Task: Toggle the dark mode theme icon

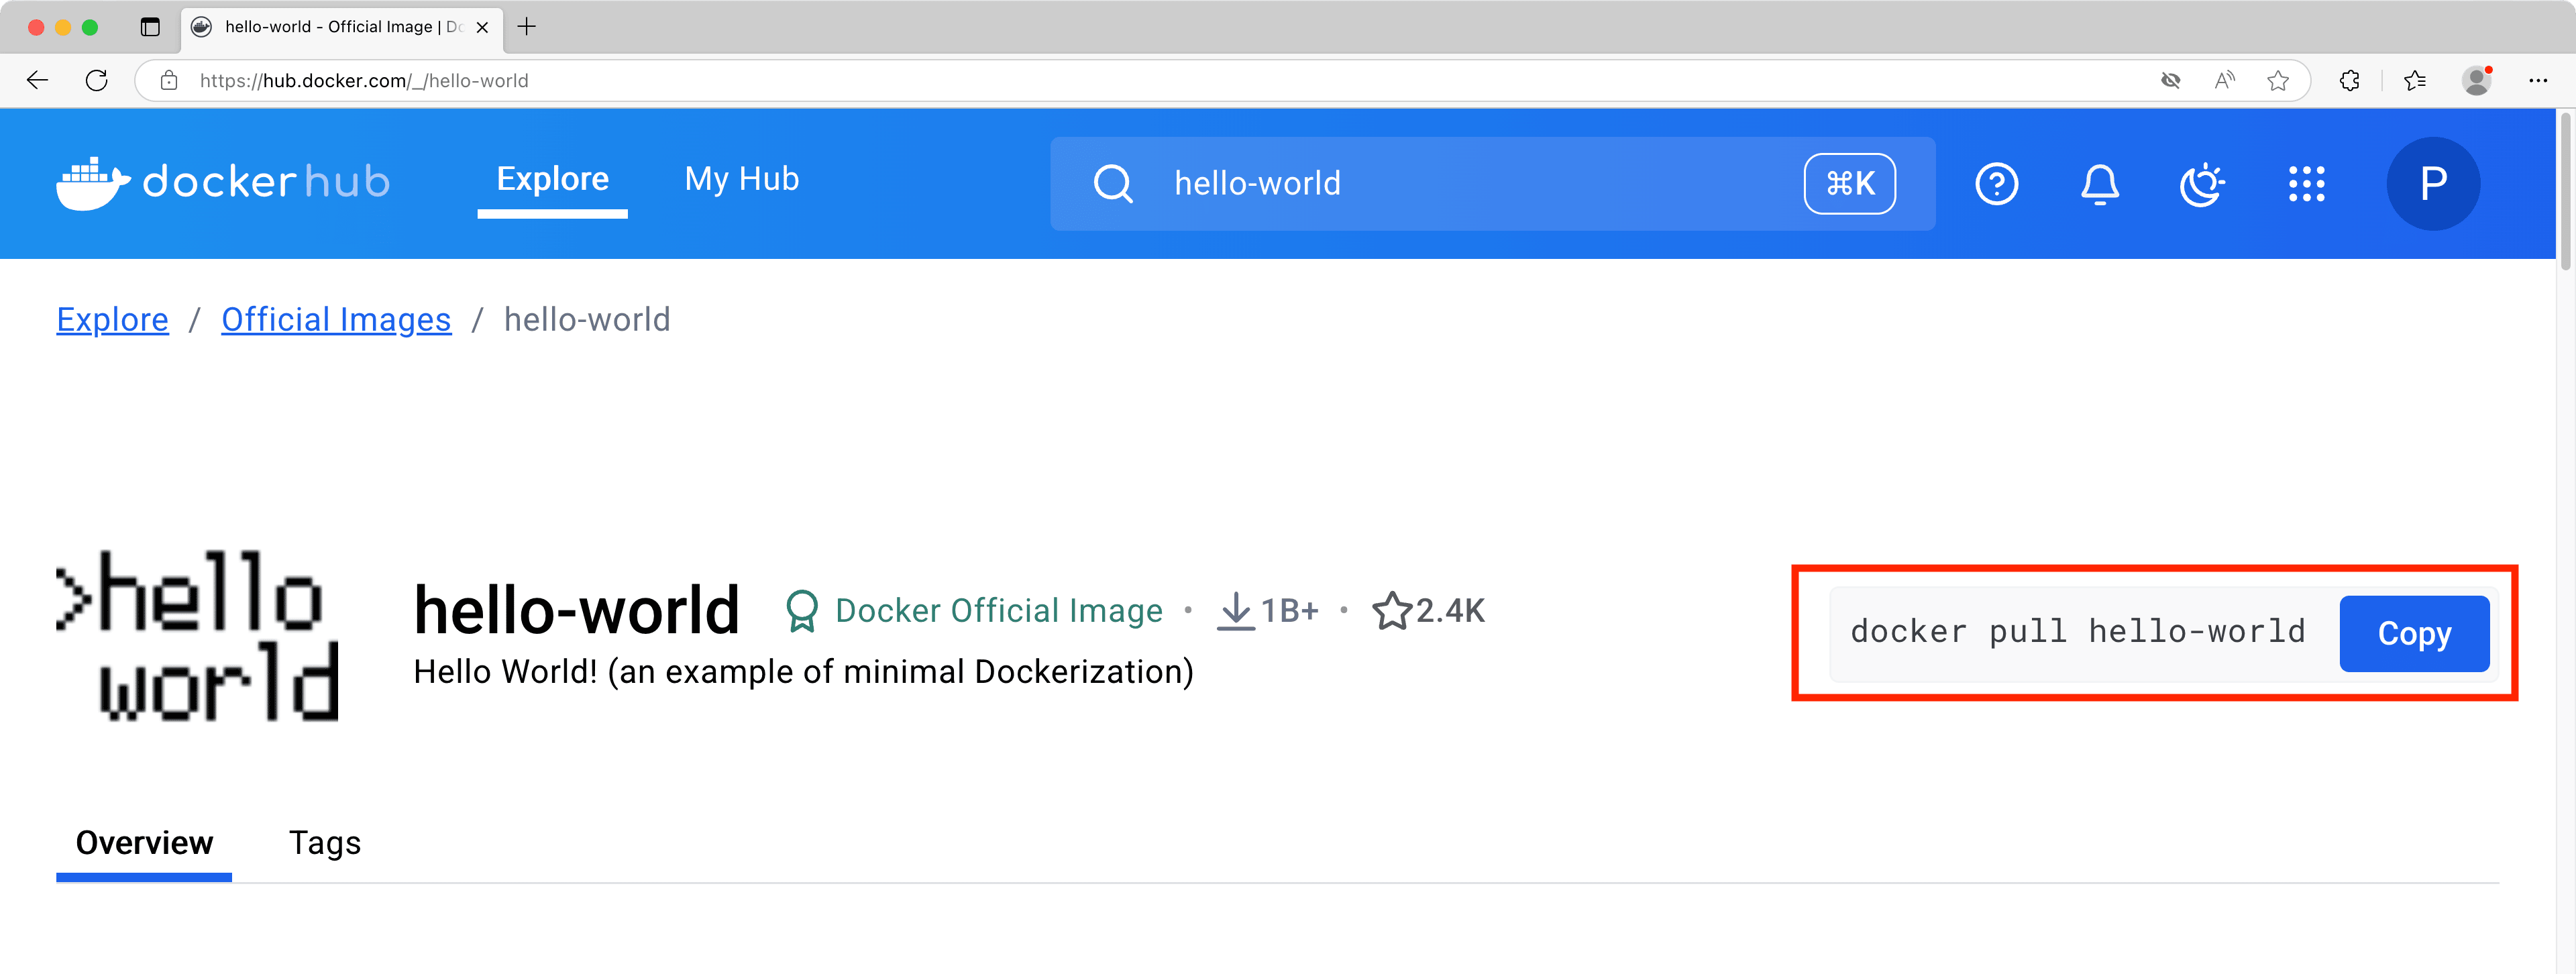Action: [x=2202, y=184]
